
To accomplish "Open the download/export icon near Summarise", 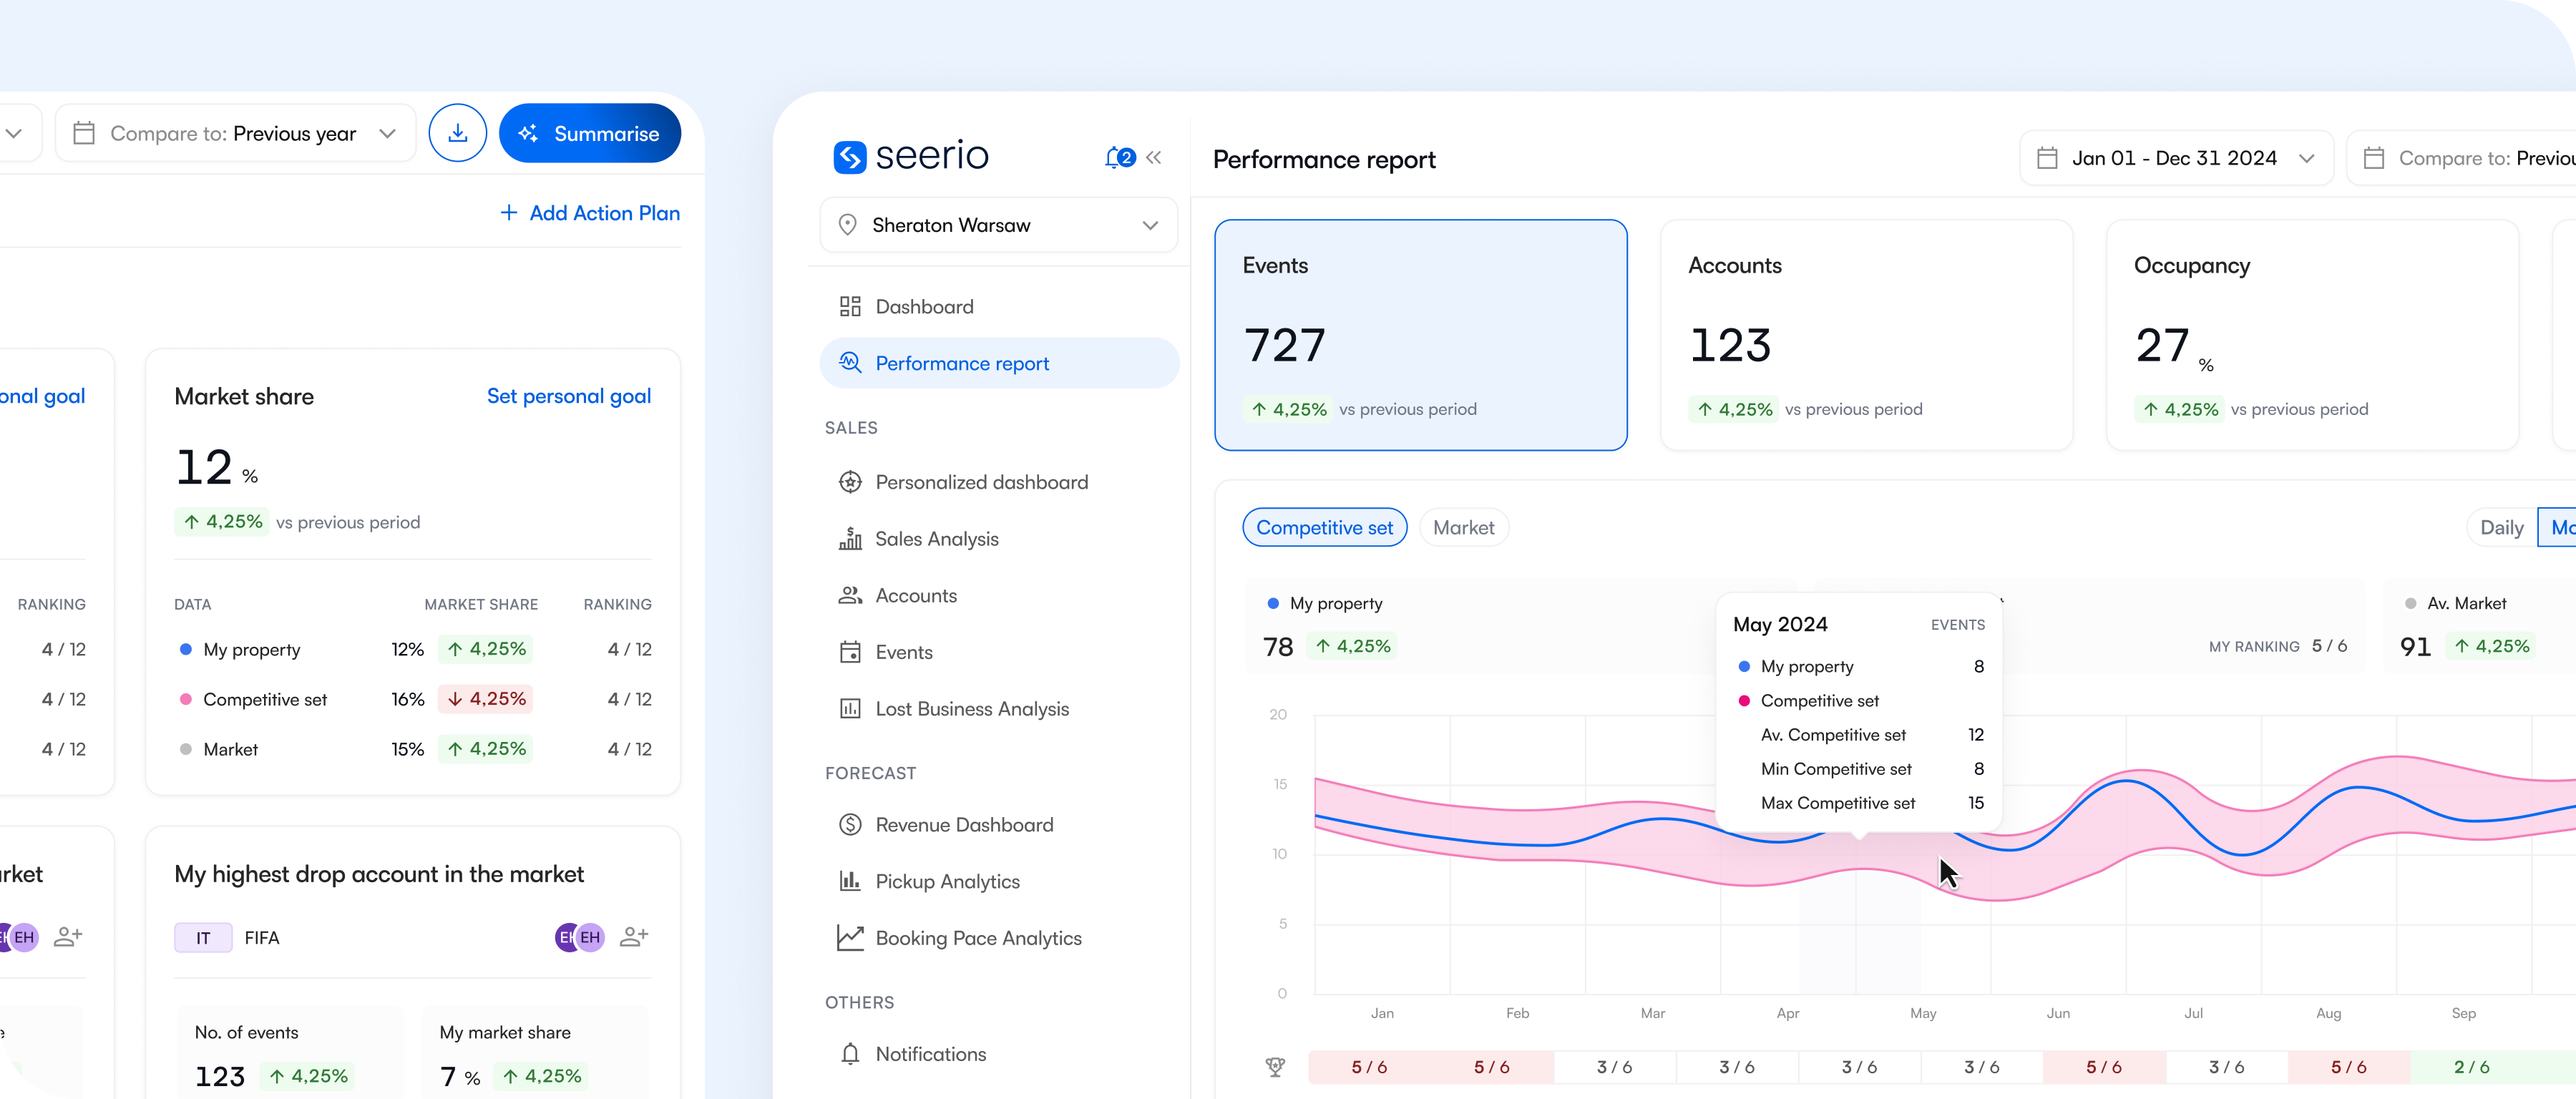I will point(458,133).
